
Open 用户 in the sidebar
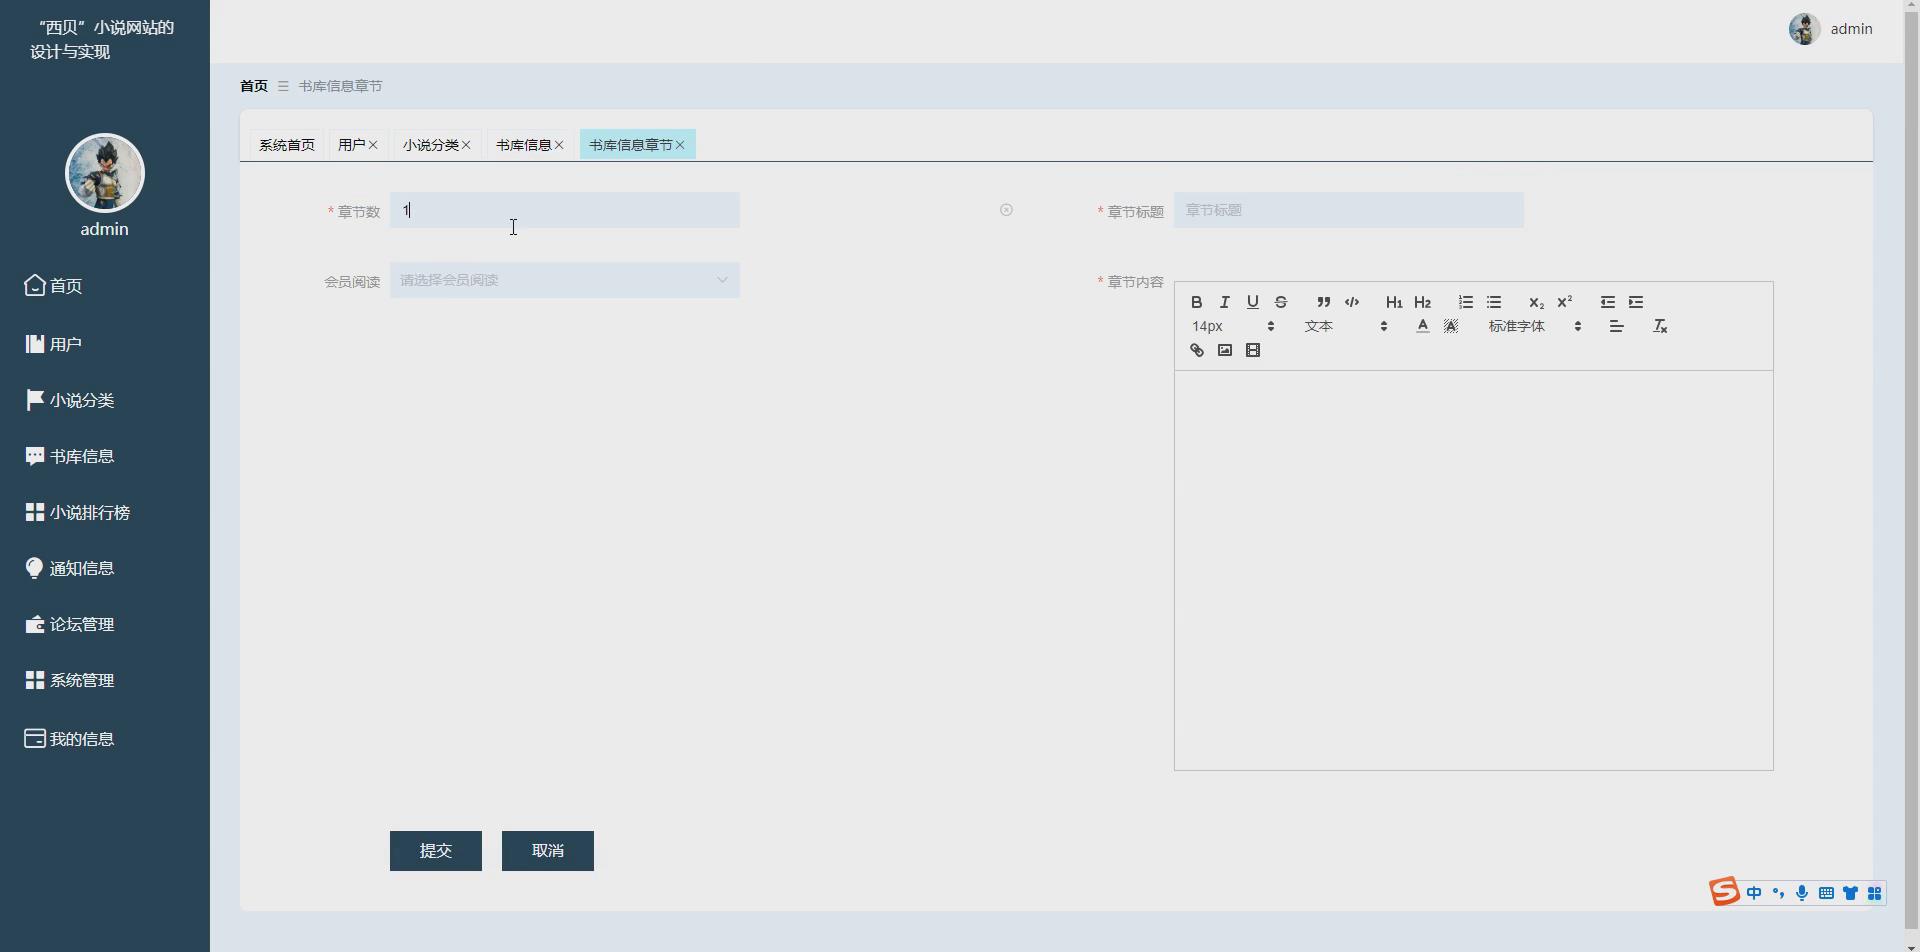click(x=105, y=344)
